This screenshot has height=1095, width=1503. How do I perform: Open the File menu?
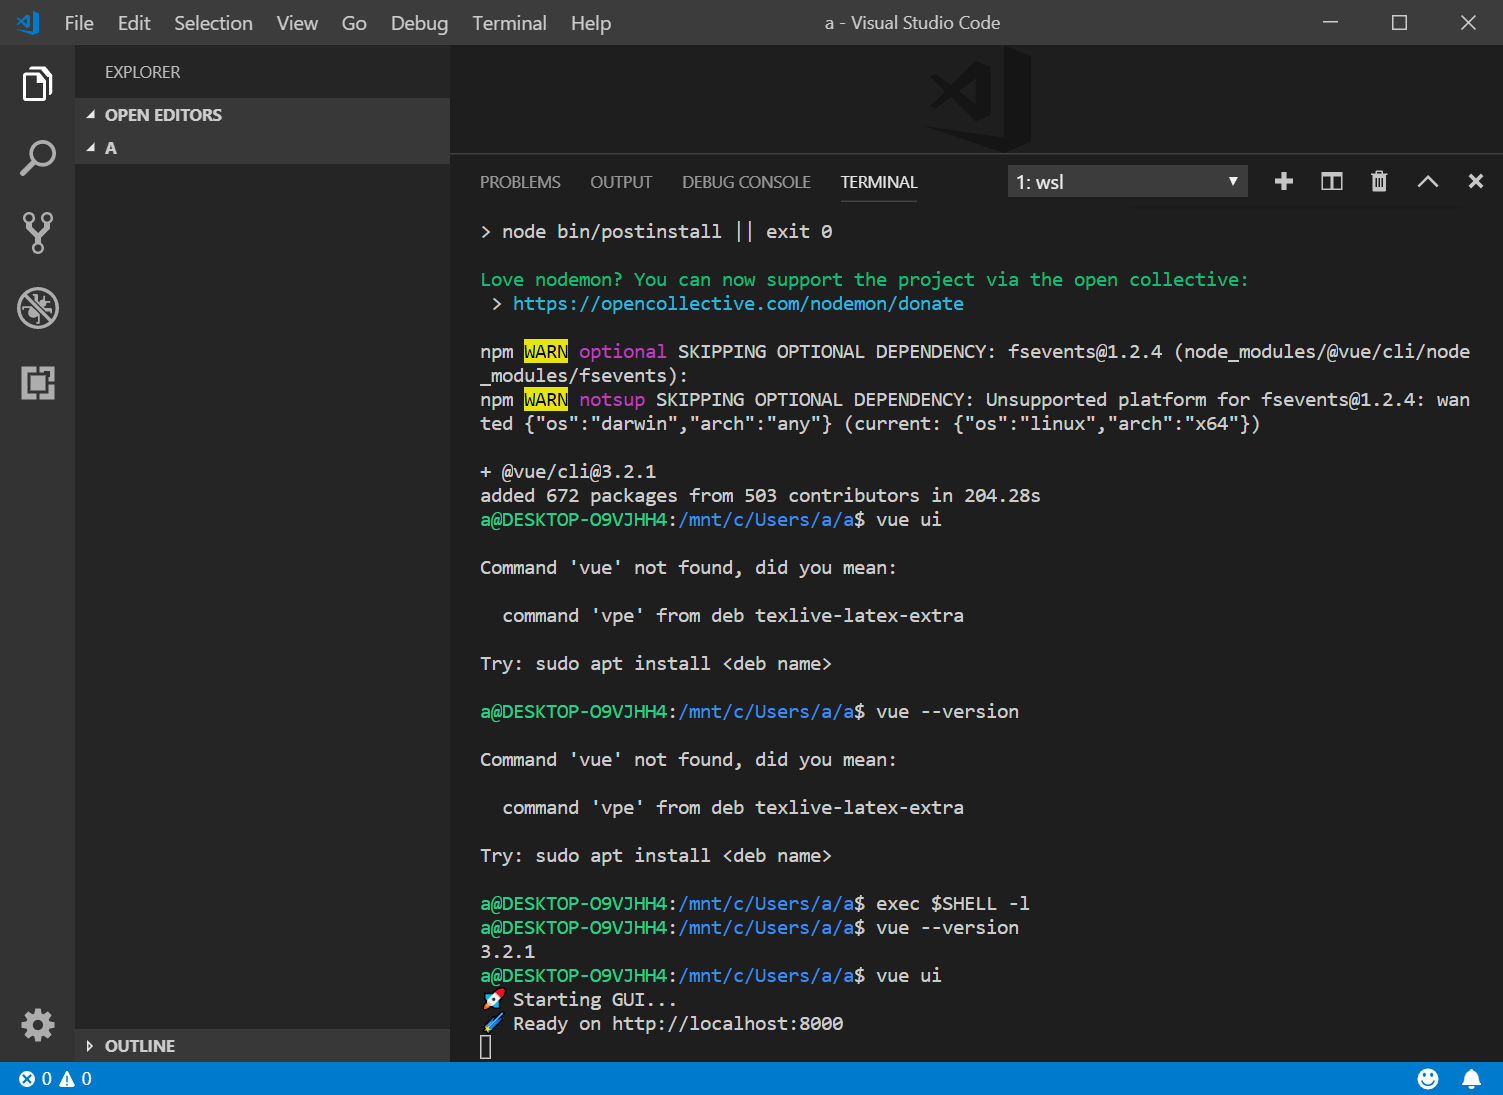coord(79,23)
